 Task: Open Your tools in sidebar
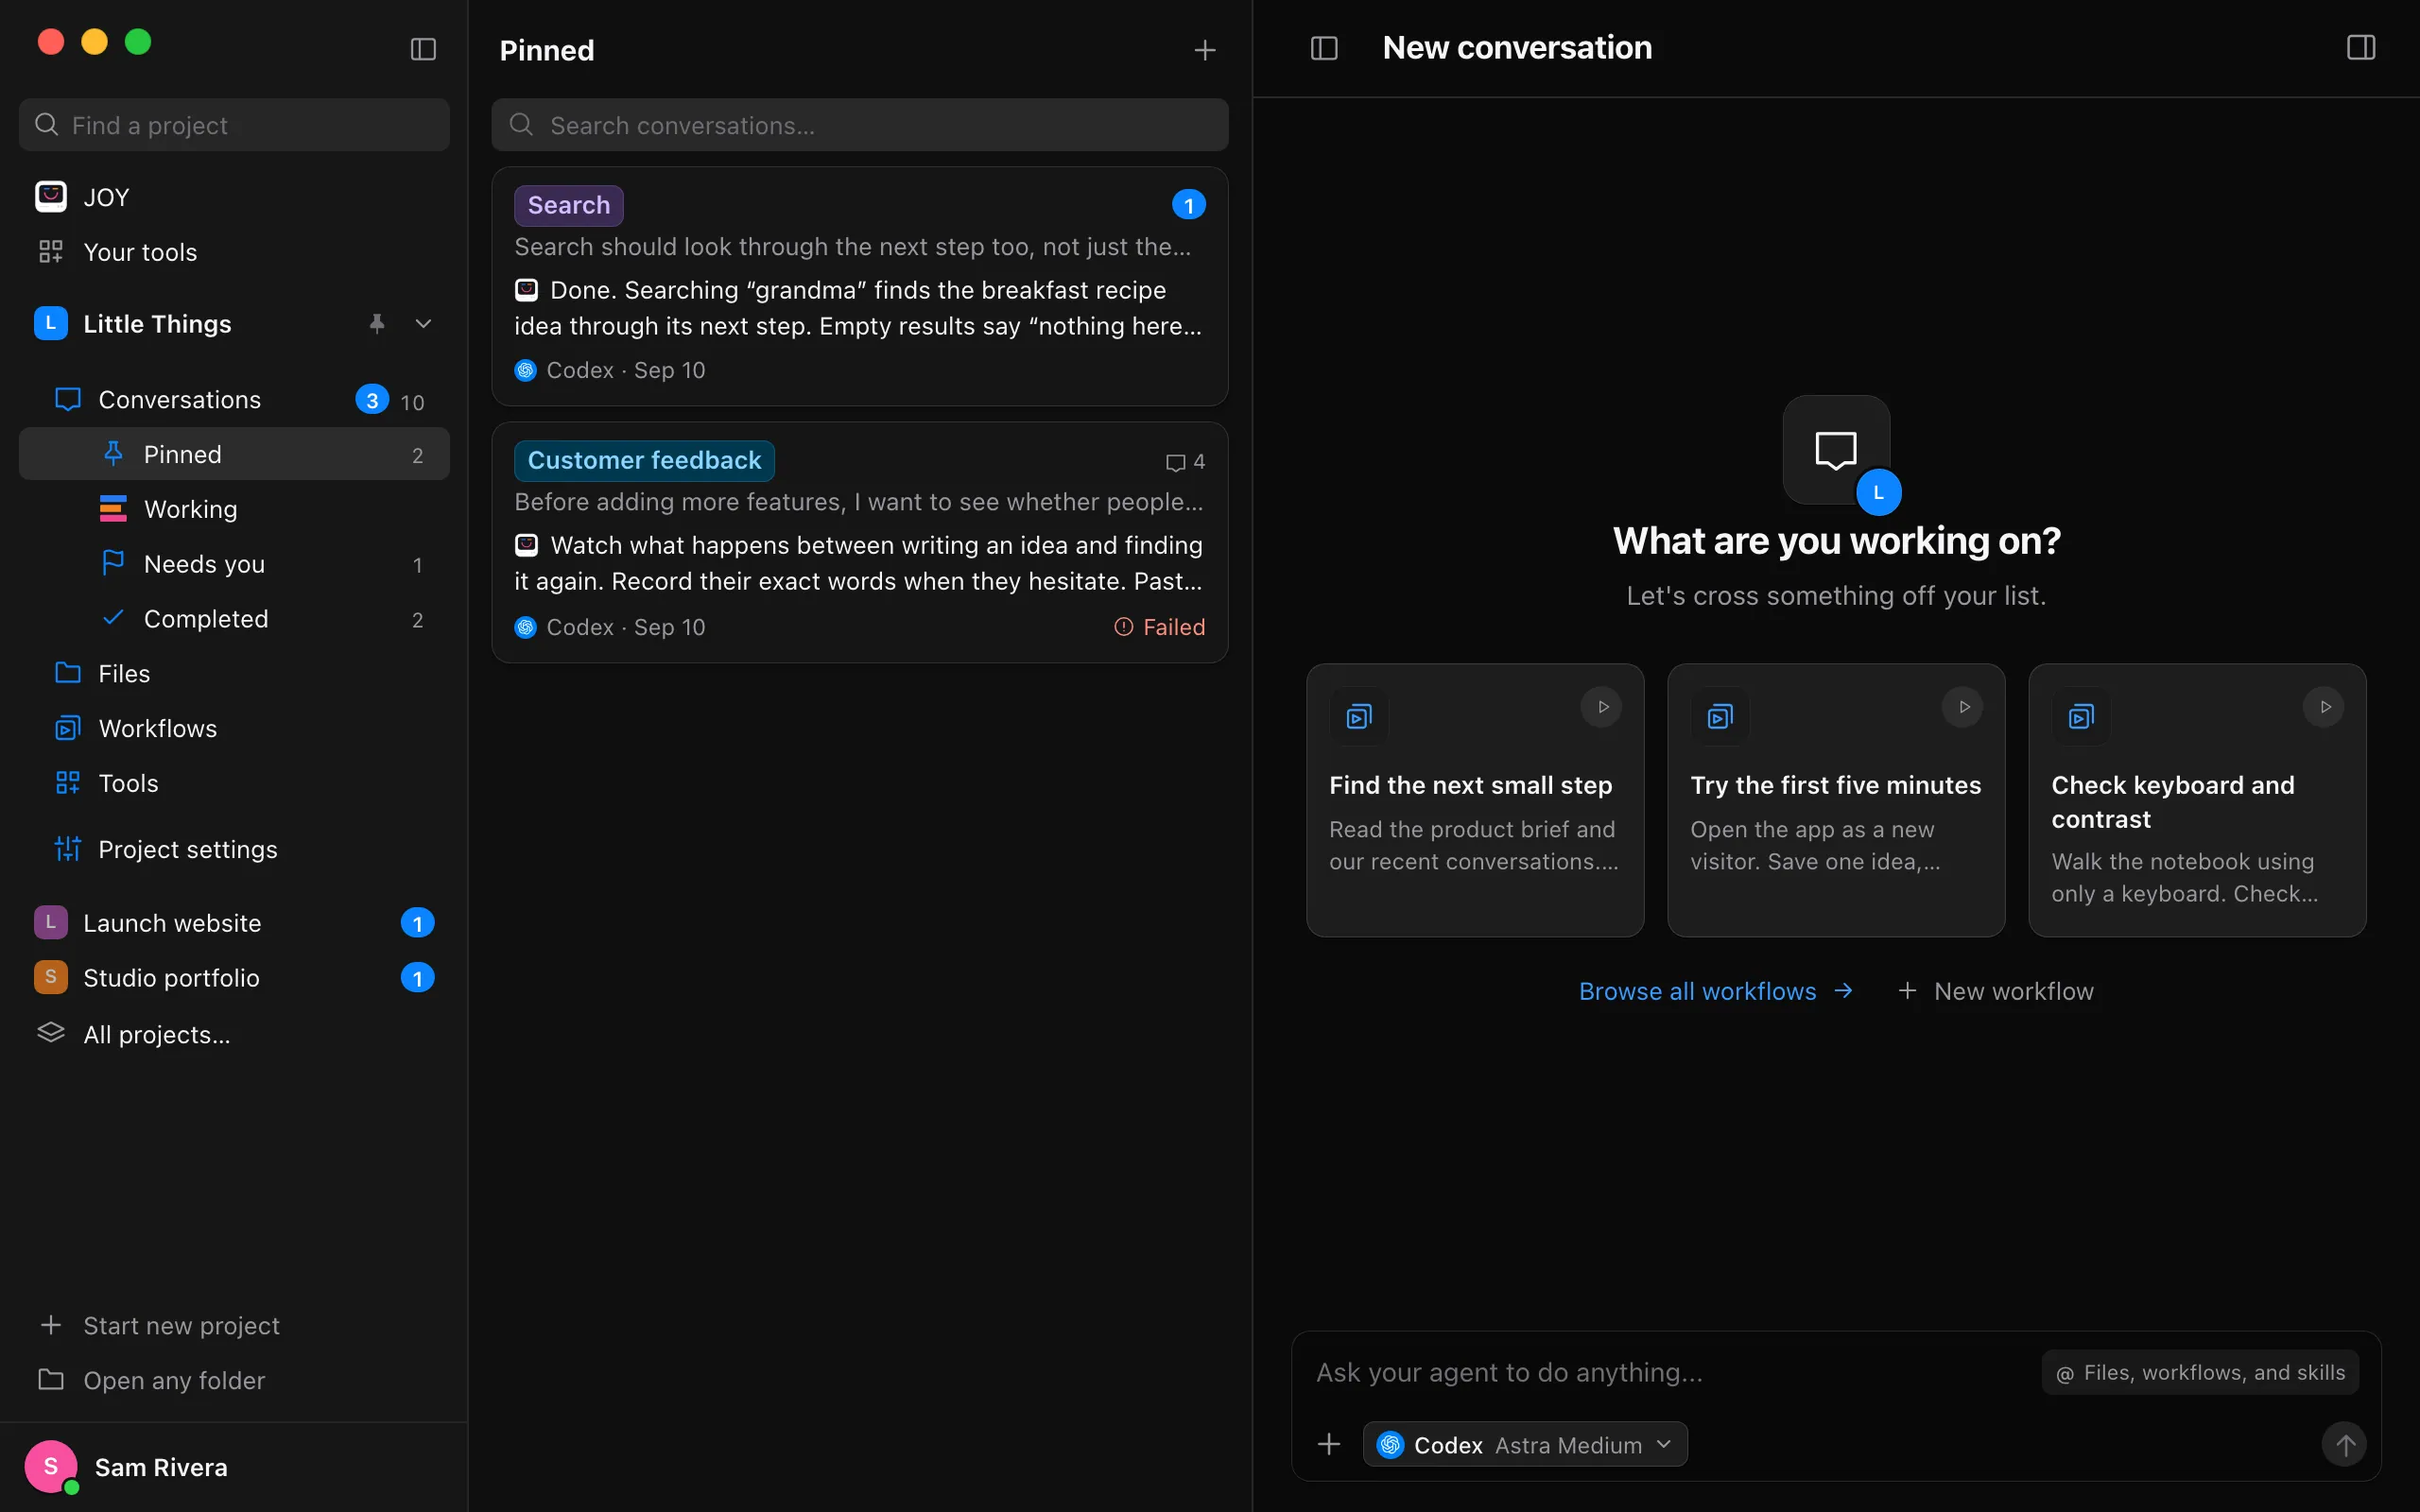[234, 252]
